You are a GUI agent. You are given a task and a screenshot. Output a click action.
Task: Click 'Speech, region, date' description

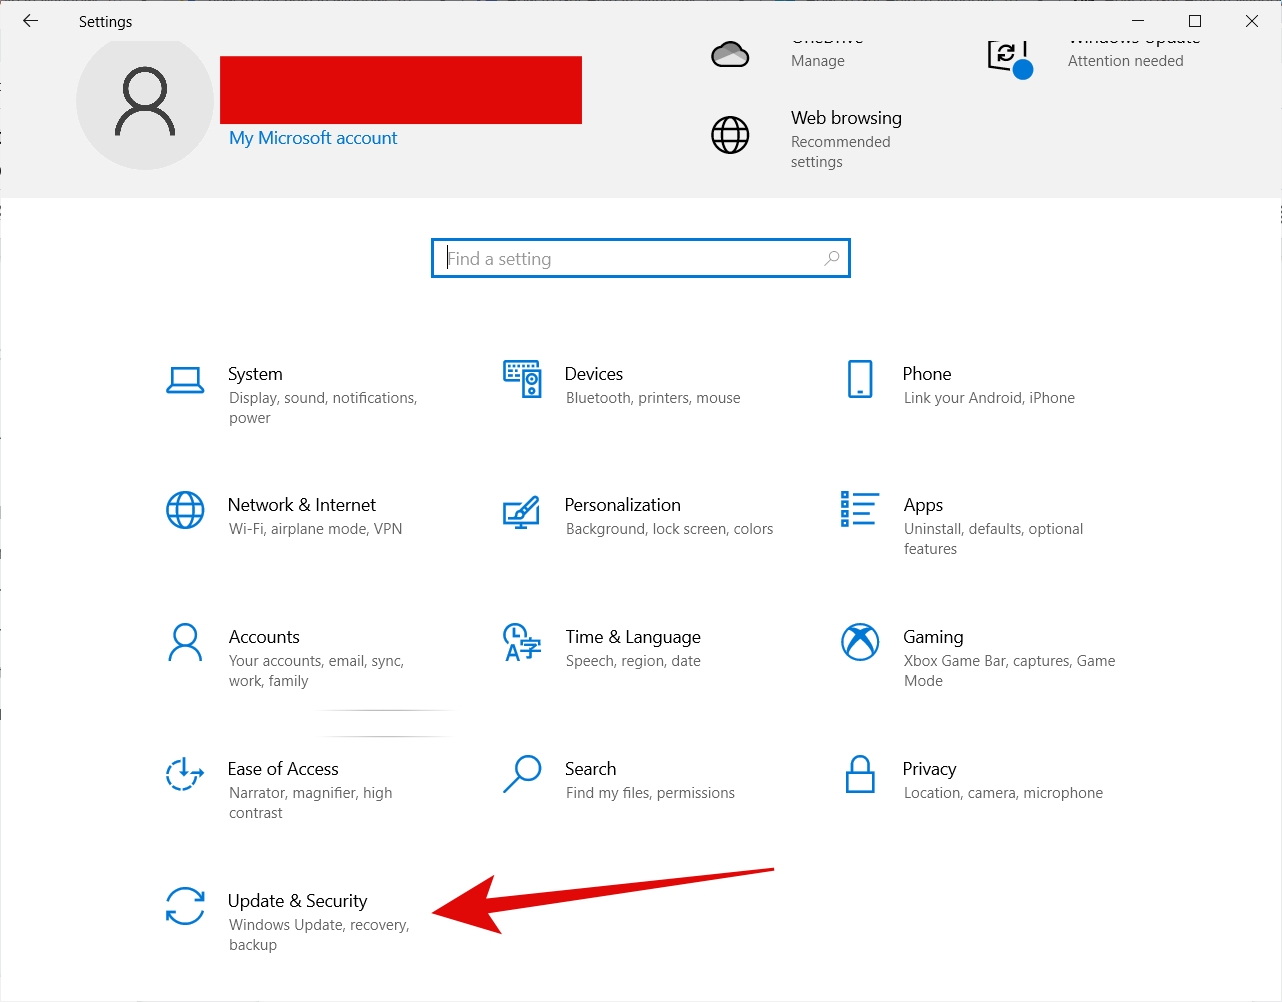633,661
